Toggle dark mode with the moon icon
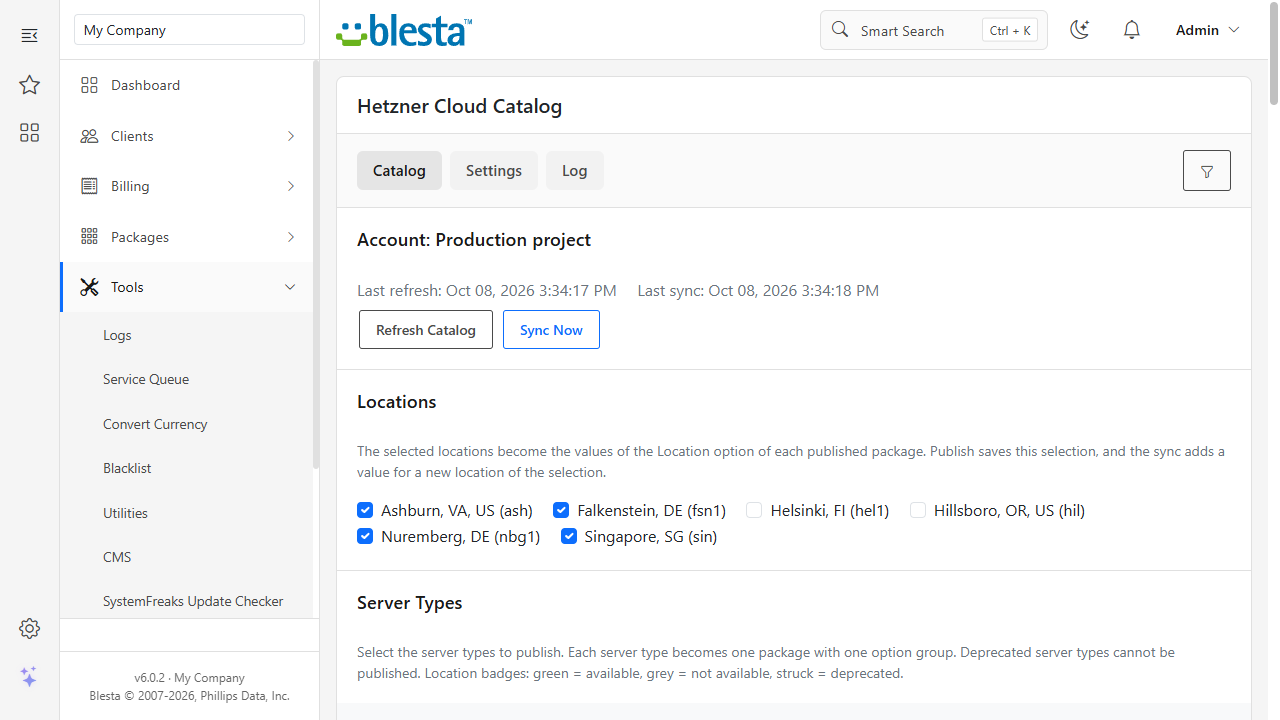The width and height of the screenshot is (1280, 720). [x=1079, y=30]
